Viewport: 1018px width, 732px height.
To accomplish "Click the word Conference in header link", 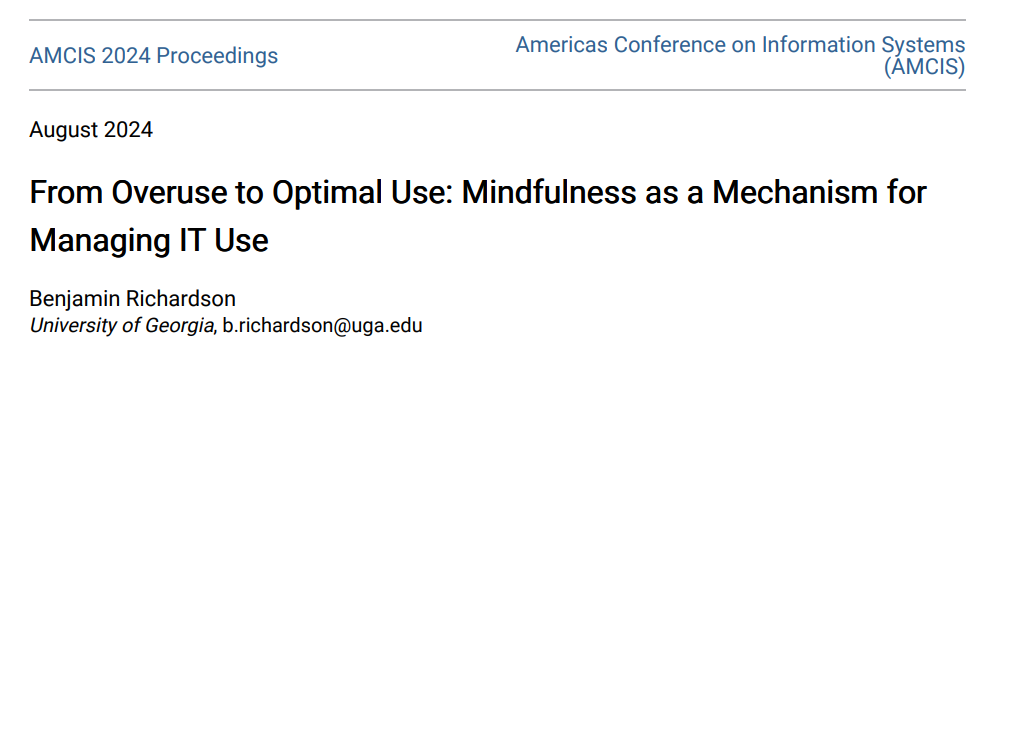I will [x=669, y=45].
